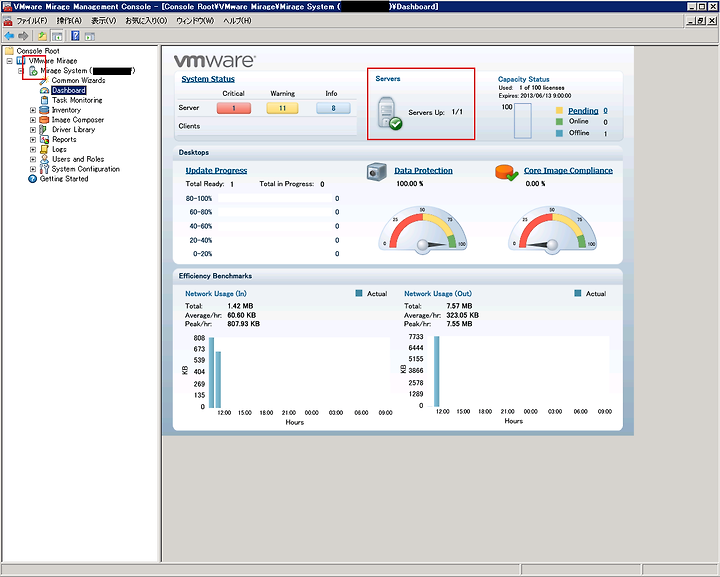Toggle show/hide console tree button
The height and width of the screenshot is (577, 720).
[57, 36]
